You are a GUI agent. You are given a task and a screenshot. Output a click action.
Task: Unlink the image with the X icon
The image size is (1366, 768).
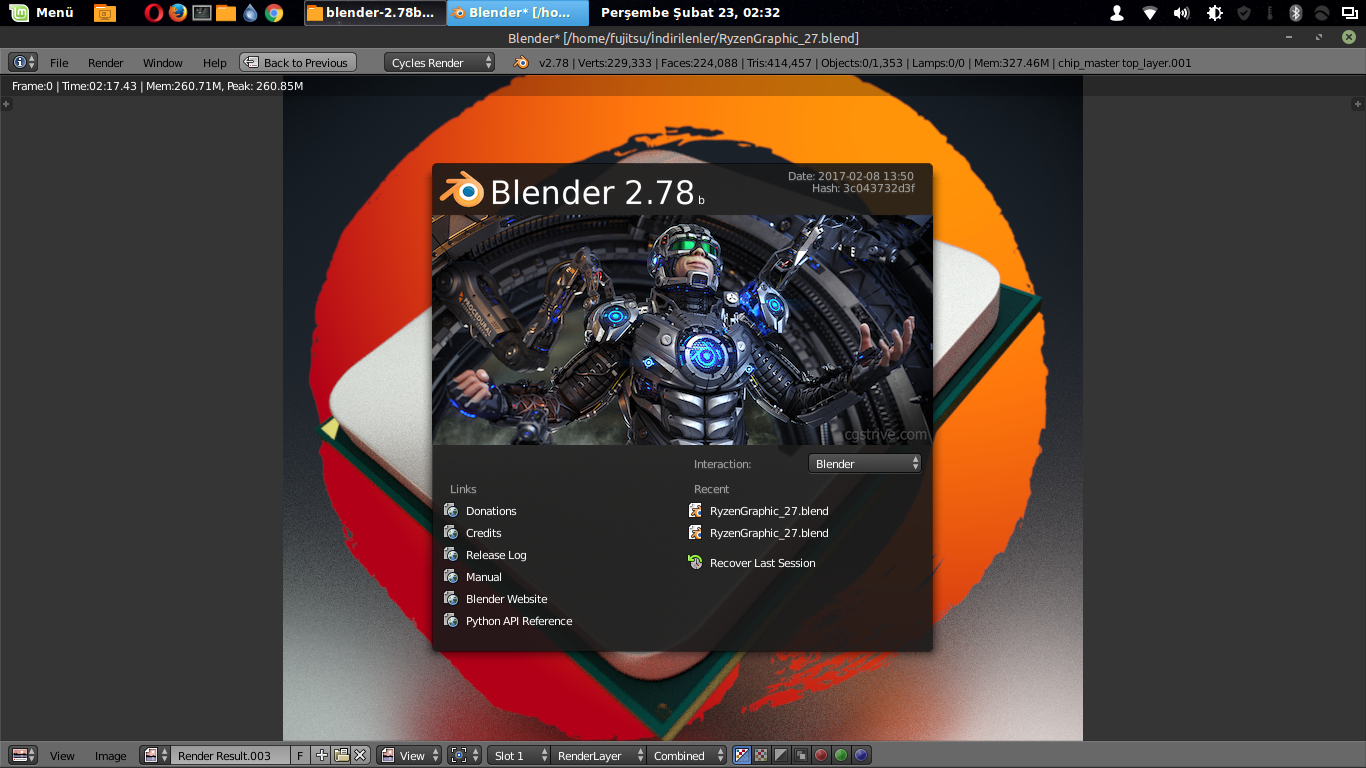pos(360,755)
